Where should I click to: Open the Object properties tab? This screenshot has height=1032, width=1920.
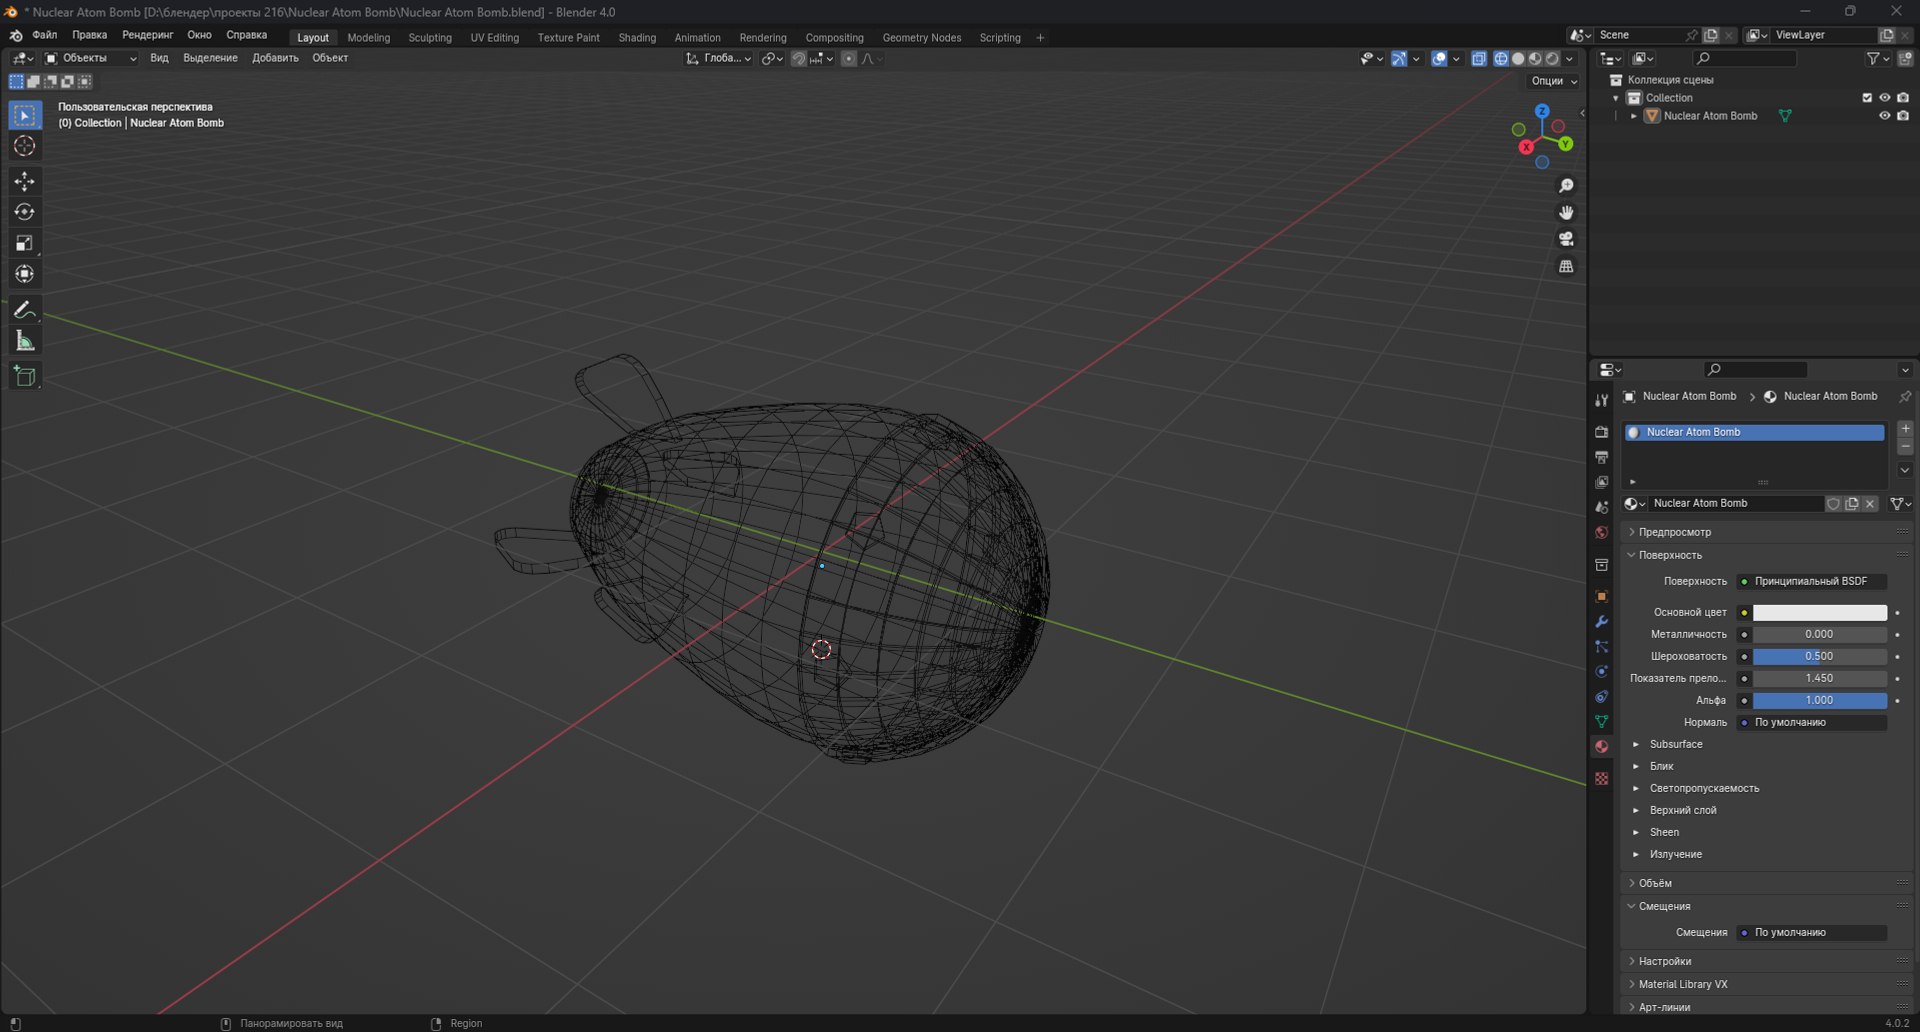(1601, 596)
